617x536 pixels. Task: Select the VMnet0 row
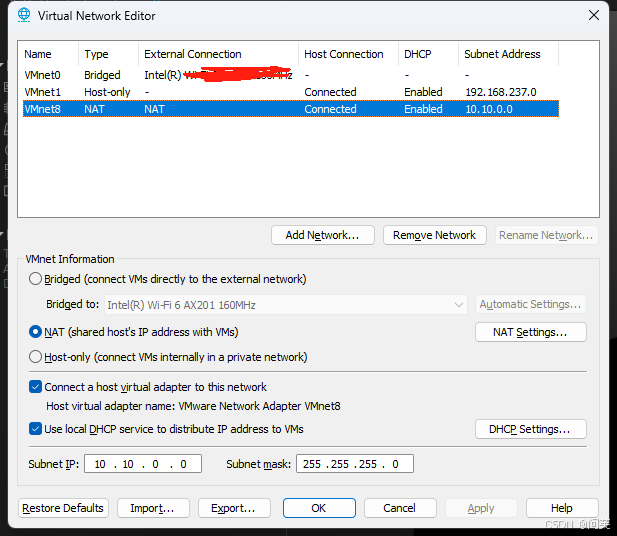point(291,75)
